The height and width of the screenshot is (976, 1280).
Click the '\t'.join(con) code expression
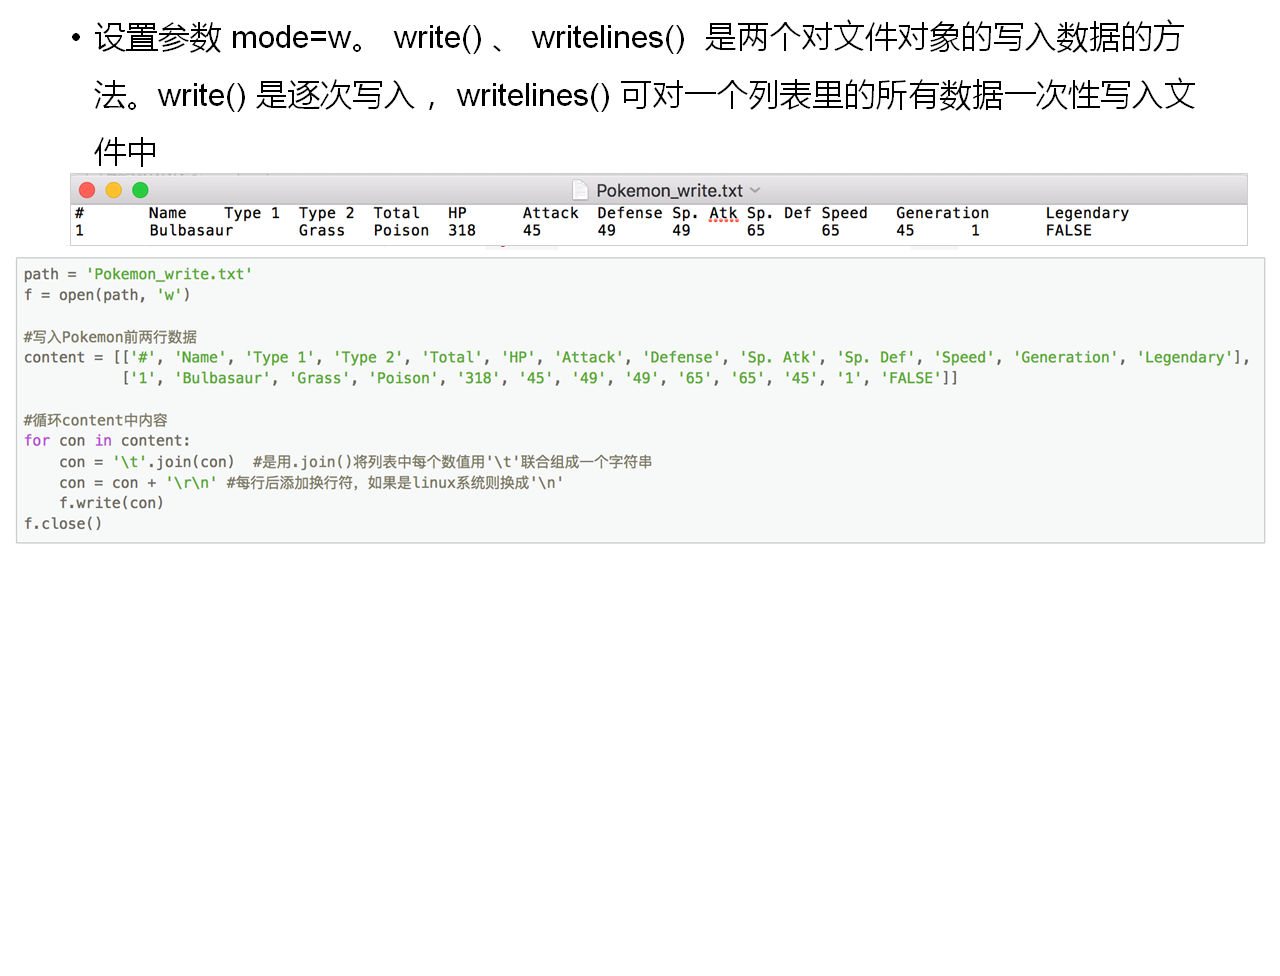coord(173,462)
